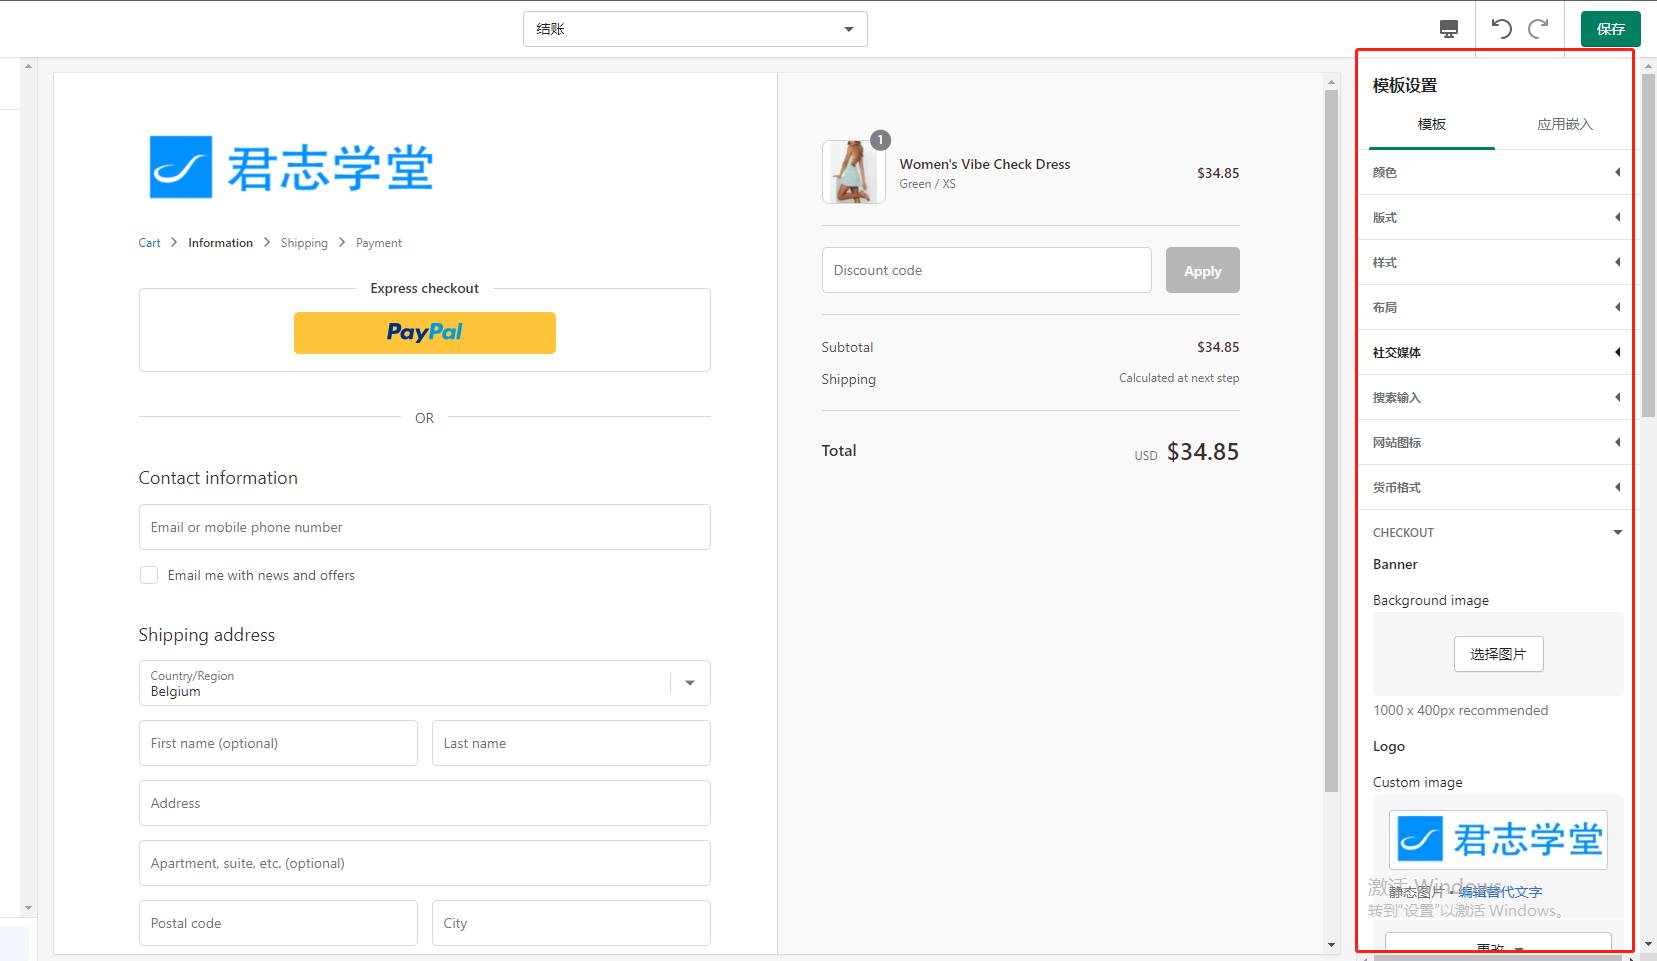Click the redo arrow icon
1657x961 pixels.
coord(1538,28)
